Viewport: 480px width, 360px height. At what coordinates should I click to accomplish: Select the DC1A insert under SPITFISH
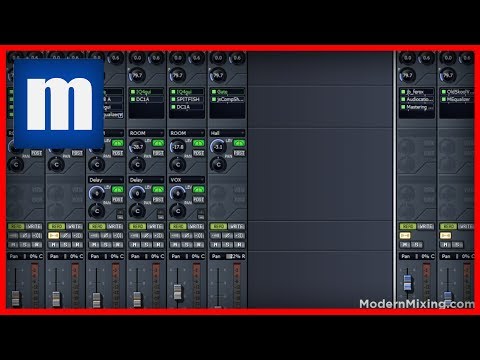[183, 107]
